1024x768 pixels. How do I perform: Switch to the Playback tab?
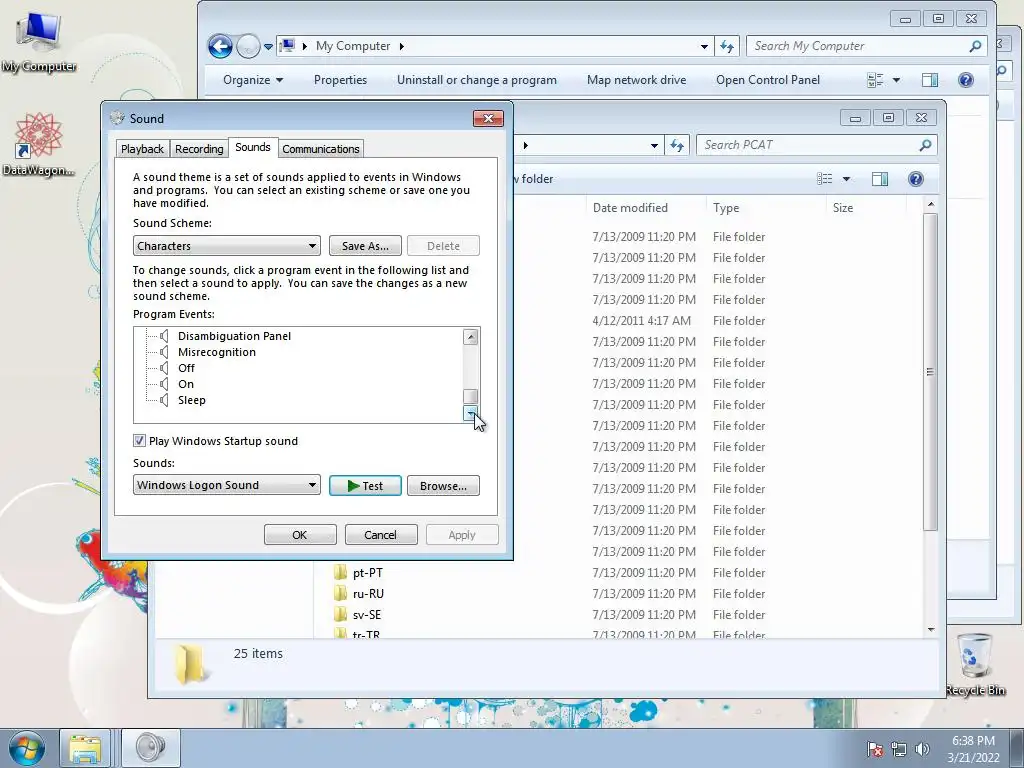142,149
